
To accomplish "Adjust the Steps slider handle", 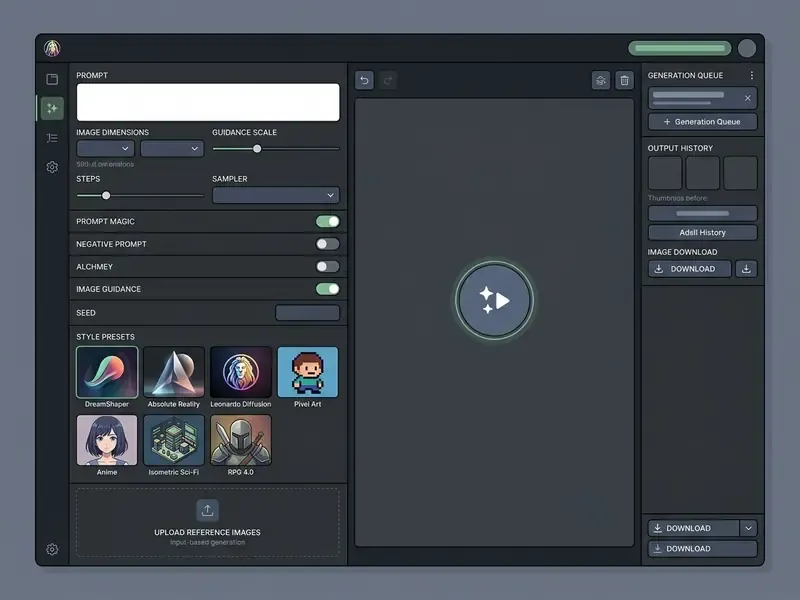I will pos(106,195).
